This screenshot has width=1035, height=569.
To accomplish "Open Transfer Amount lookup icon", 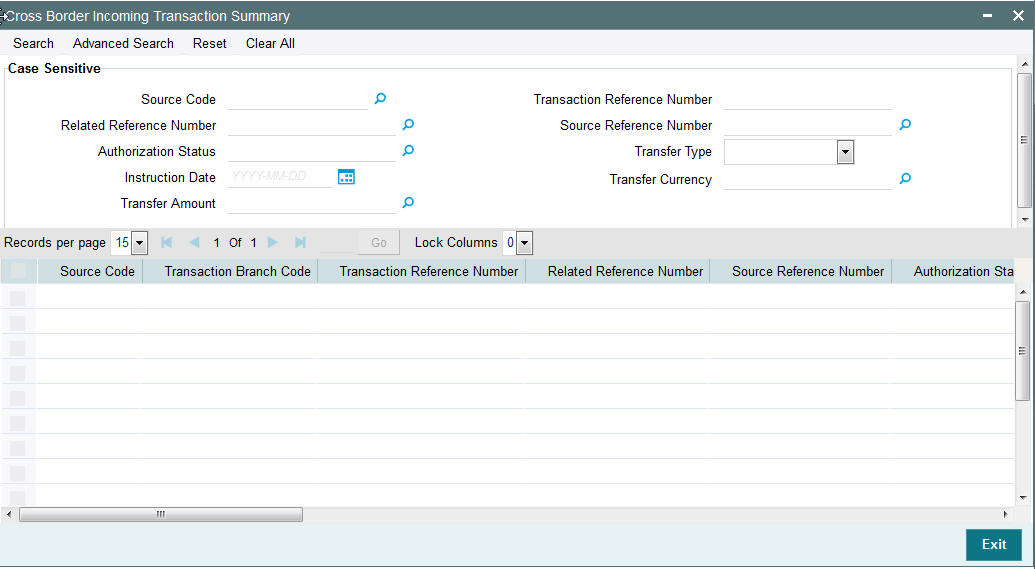I will pyautogui.click(x=409, y=203).
